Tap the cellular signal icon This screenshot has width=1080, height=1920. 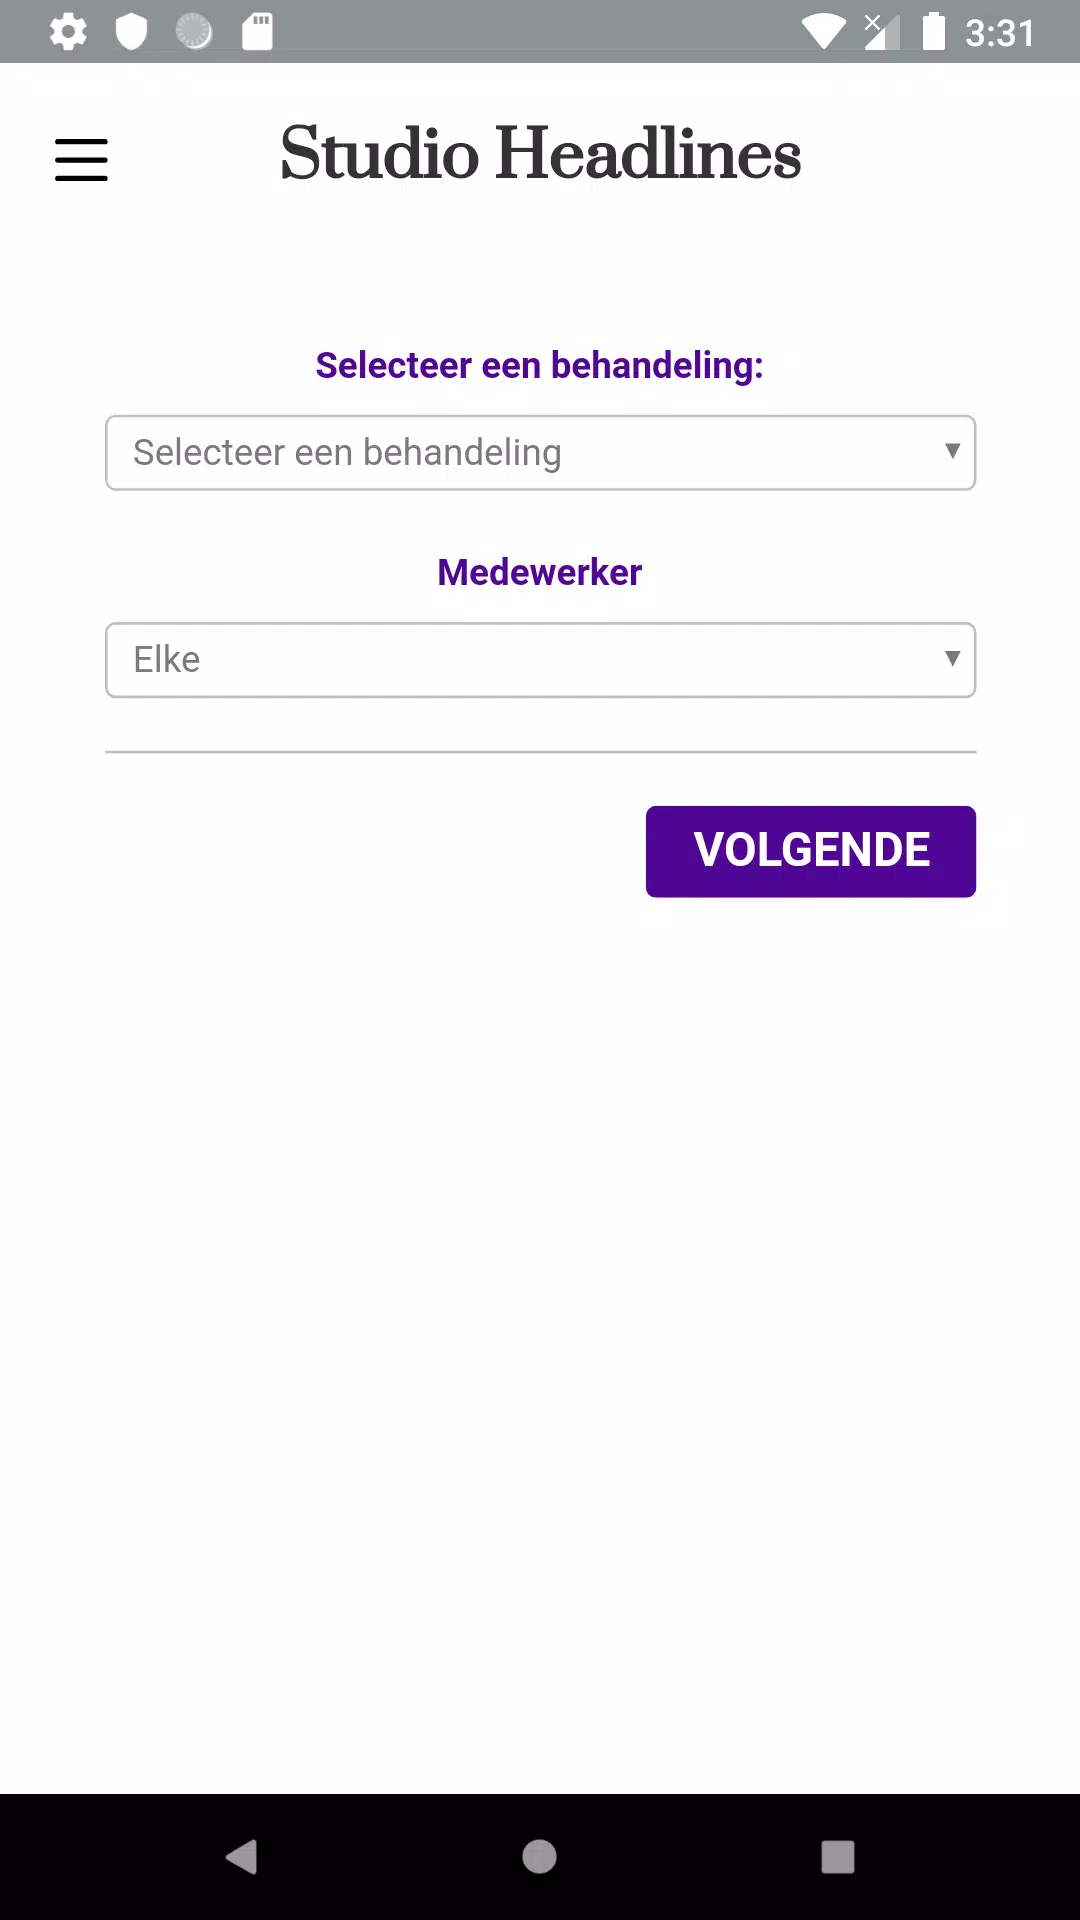(x=881, y=32)
